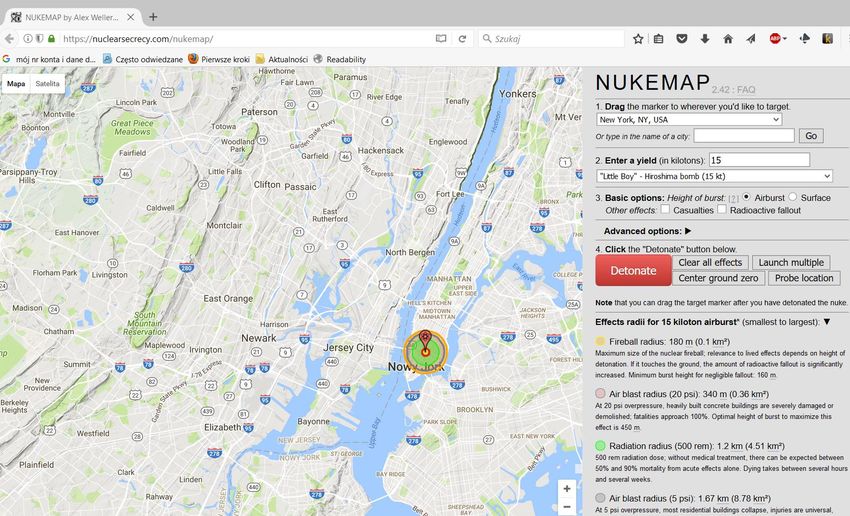Select the Surface radio button
Screen dimensions: 850x516
[x=793, y=197]
